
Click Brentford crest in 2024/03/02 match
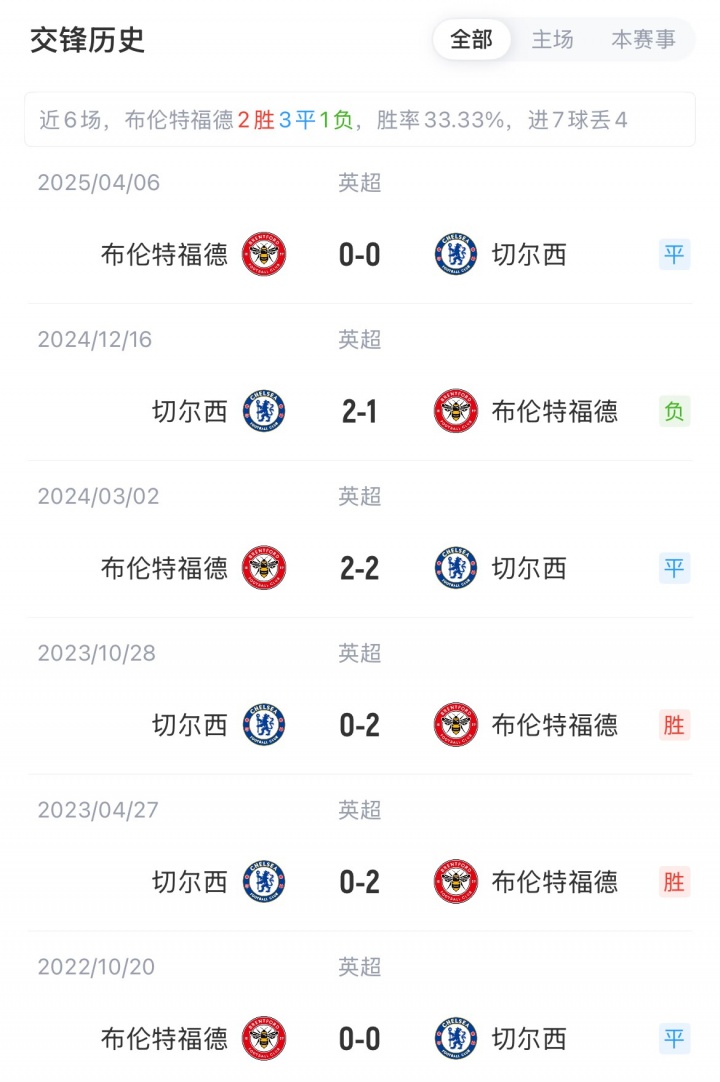(x=264, y=568)
